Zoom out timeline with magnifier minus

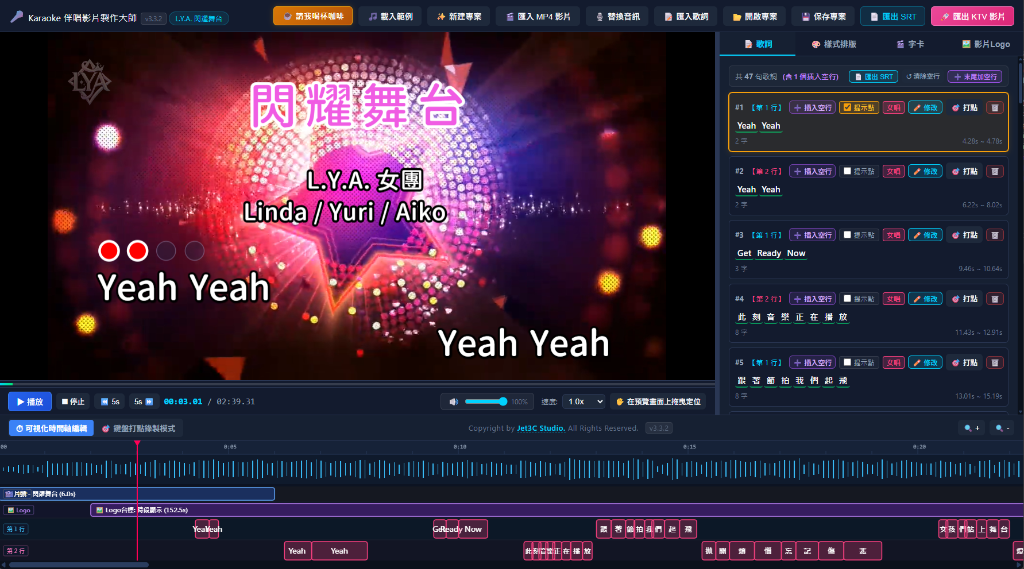1002,429
